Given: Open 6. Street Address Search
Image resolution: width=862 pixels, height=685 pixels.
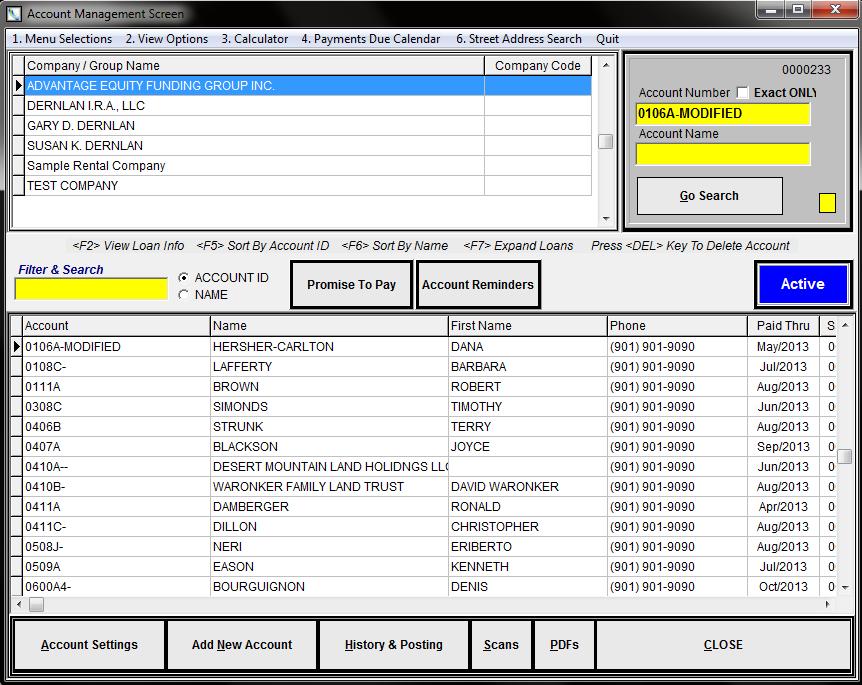Looking at the screenshot, I should click(519, 39).
